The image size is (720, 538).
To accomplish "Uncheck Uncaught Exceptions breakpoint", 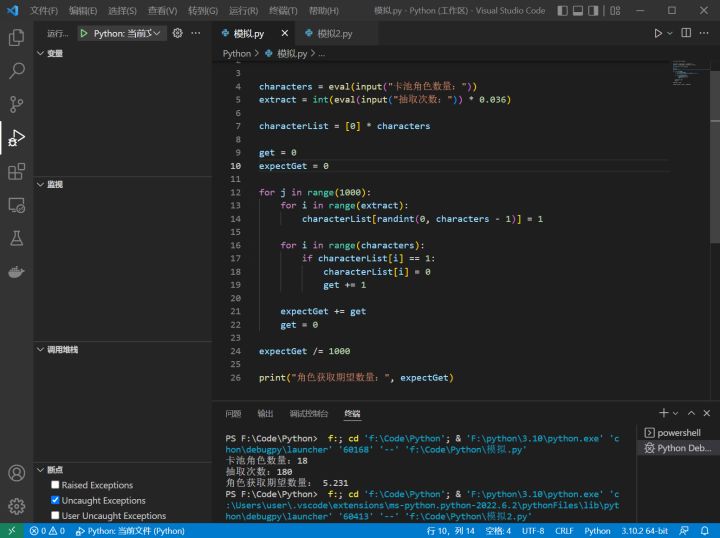I will point(55,500).
